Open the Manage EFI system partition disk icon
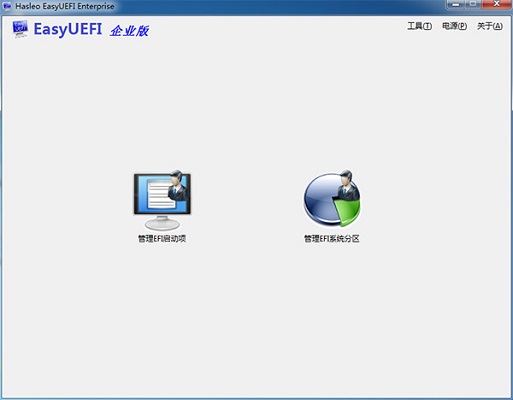The width and height of the screenshot is (513, 400). [x=332, y=199]
